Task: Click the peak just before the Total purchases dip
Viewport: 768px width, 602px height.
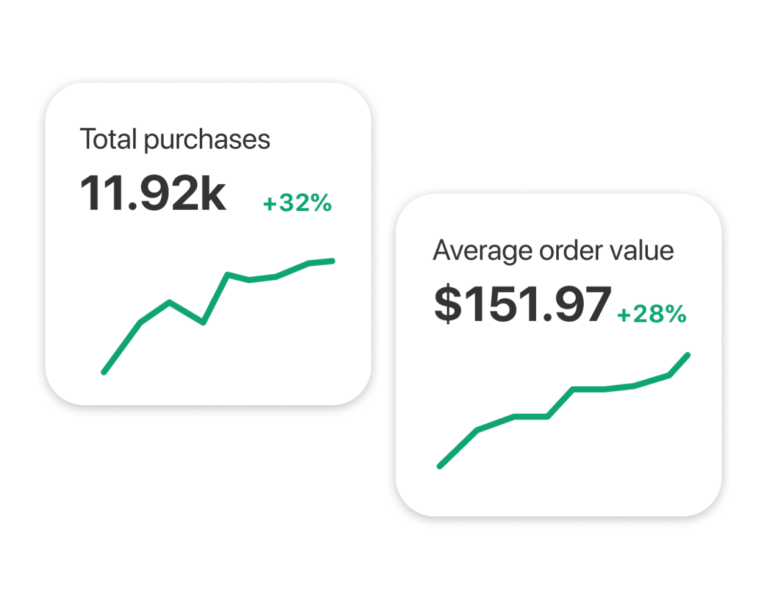Action: click(x=170, y=301)
